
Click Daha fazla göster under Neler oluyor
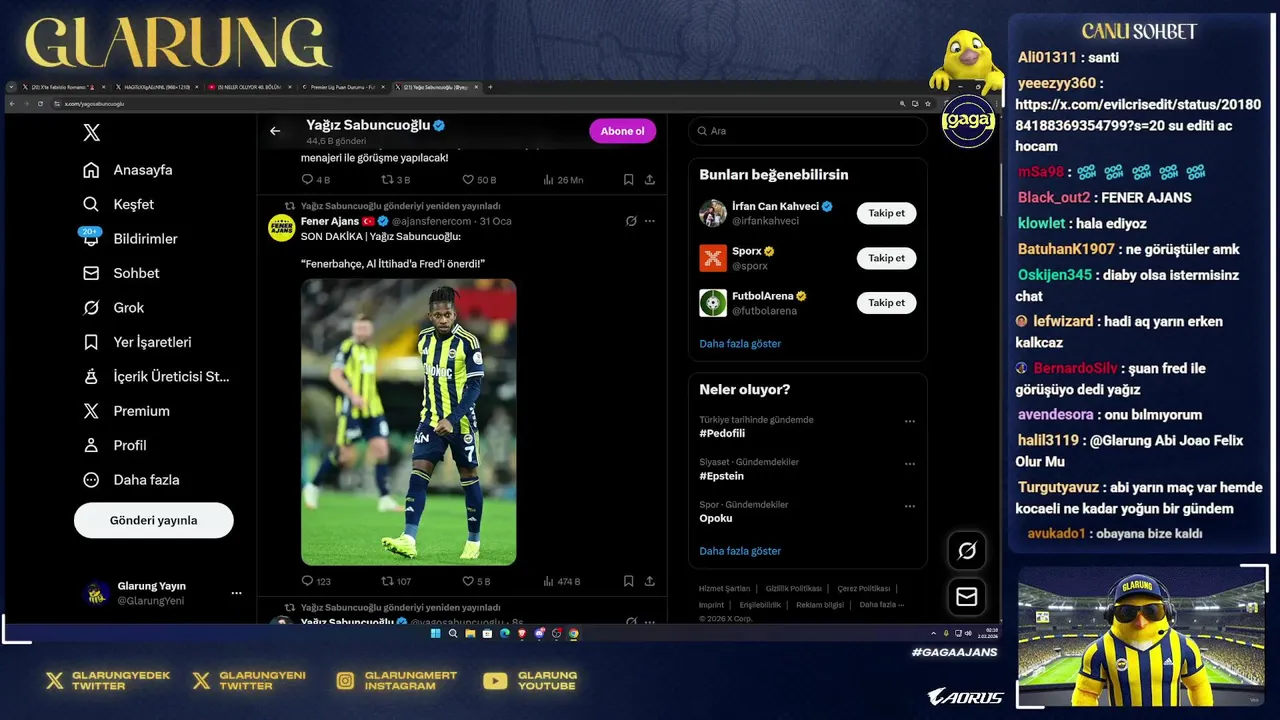(x=740, y=551)
